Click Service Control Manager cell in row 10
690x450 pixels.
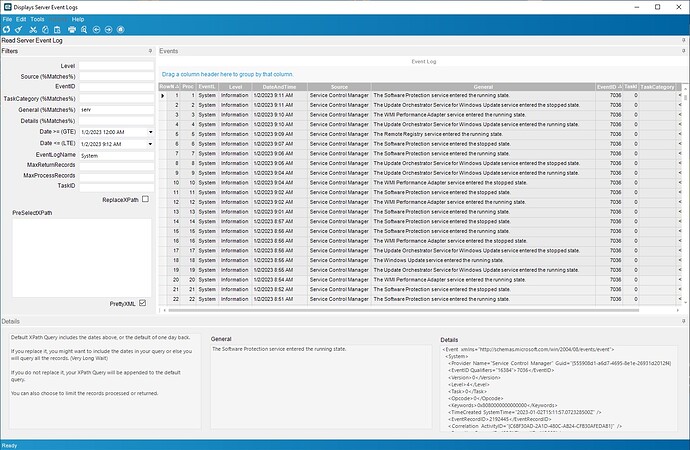click(x=339, y=183)
